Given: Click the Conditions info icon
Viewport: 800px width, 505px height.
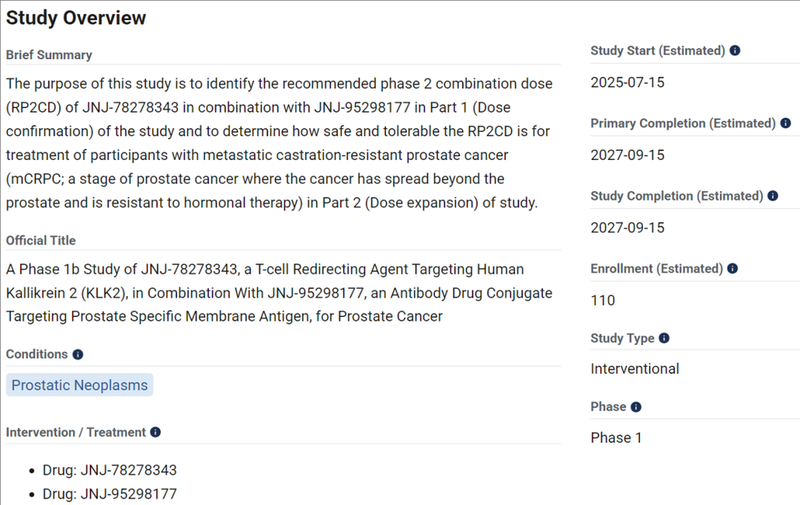Looking at the screenshot, I should click(x=78, y=355).
